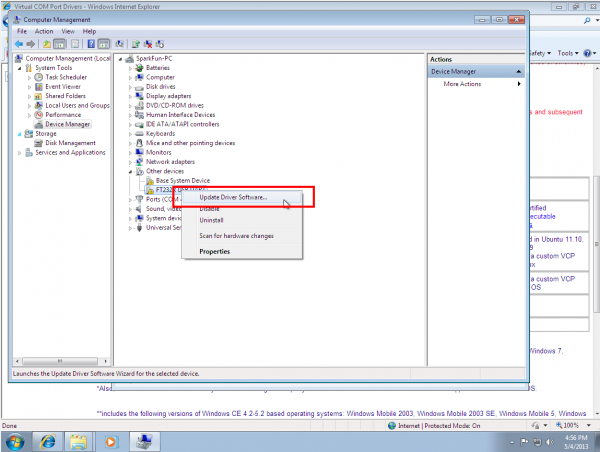Click the Action Center flag tray icon
This screenshot has height=452, width=600.
pyautogui.click(x=524, y=442)
